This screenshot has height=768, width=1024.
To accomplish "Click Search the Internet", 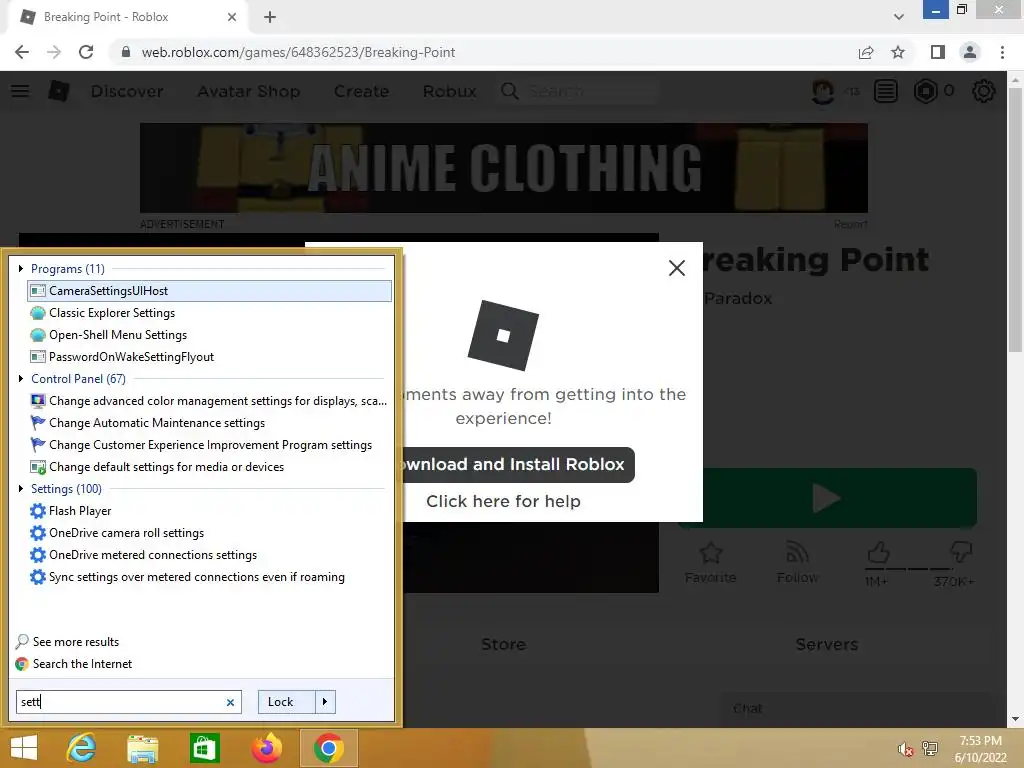I will (x=82, y=664).
